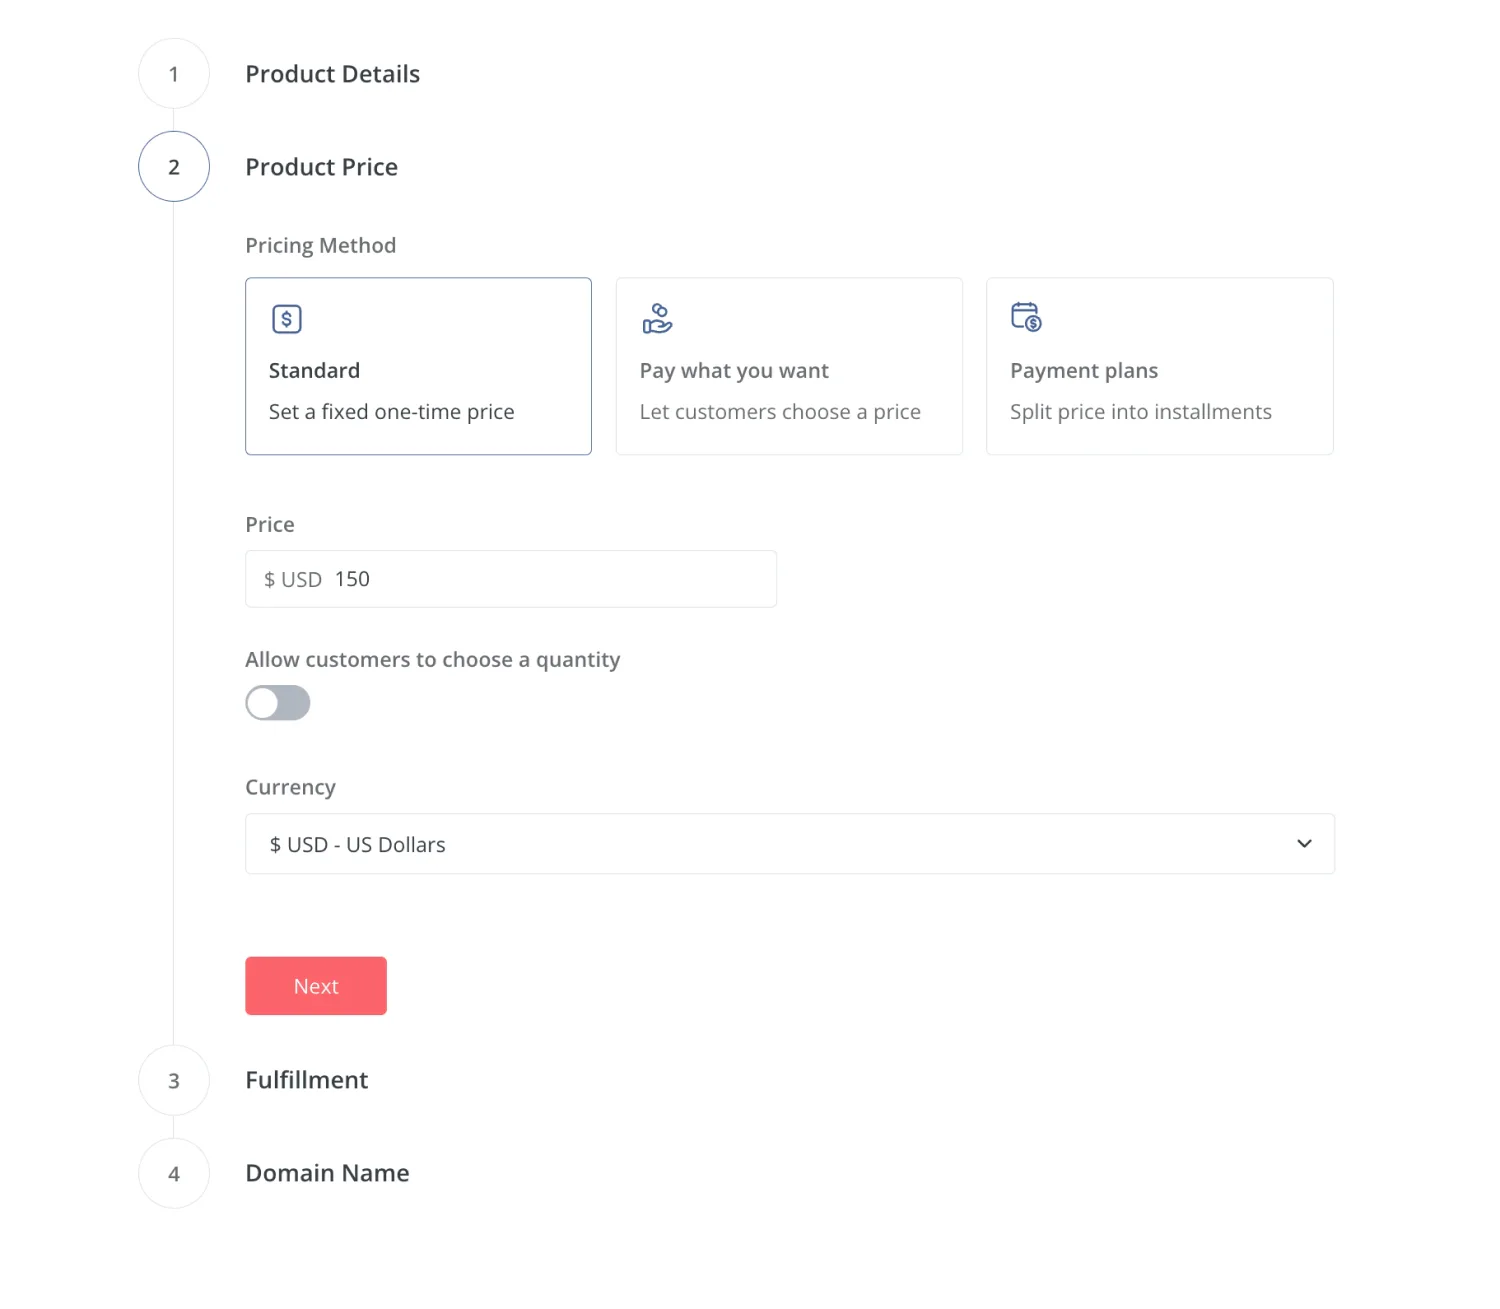Viewport: 1500px width, 1309px height.
Task: Go to the Product Details step
Action: click(x=332, y=74)
